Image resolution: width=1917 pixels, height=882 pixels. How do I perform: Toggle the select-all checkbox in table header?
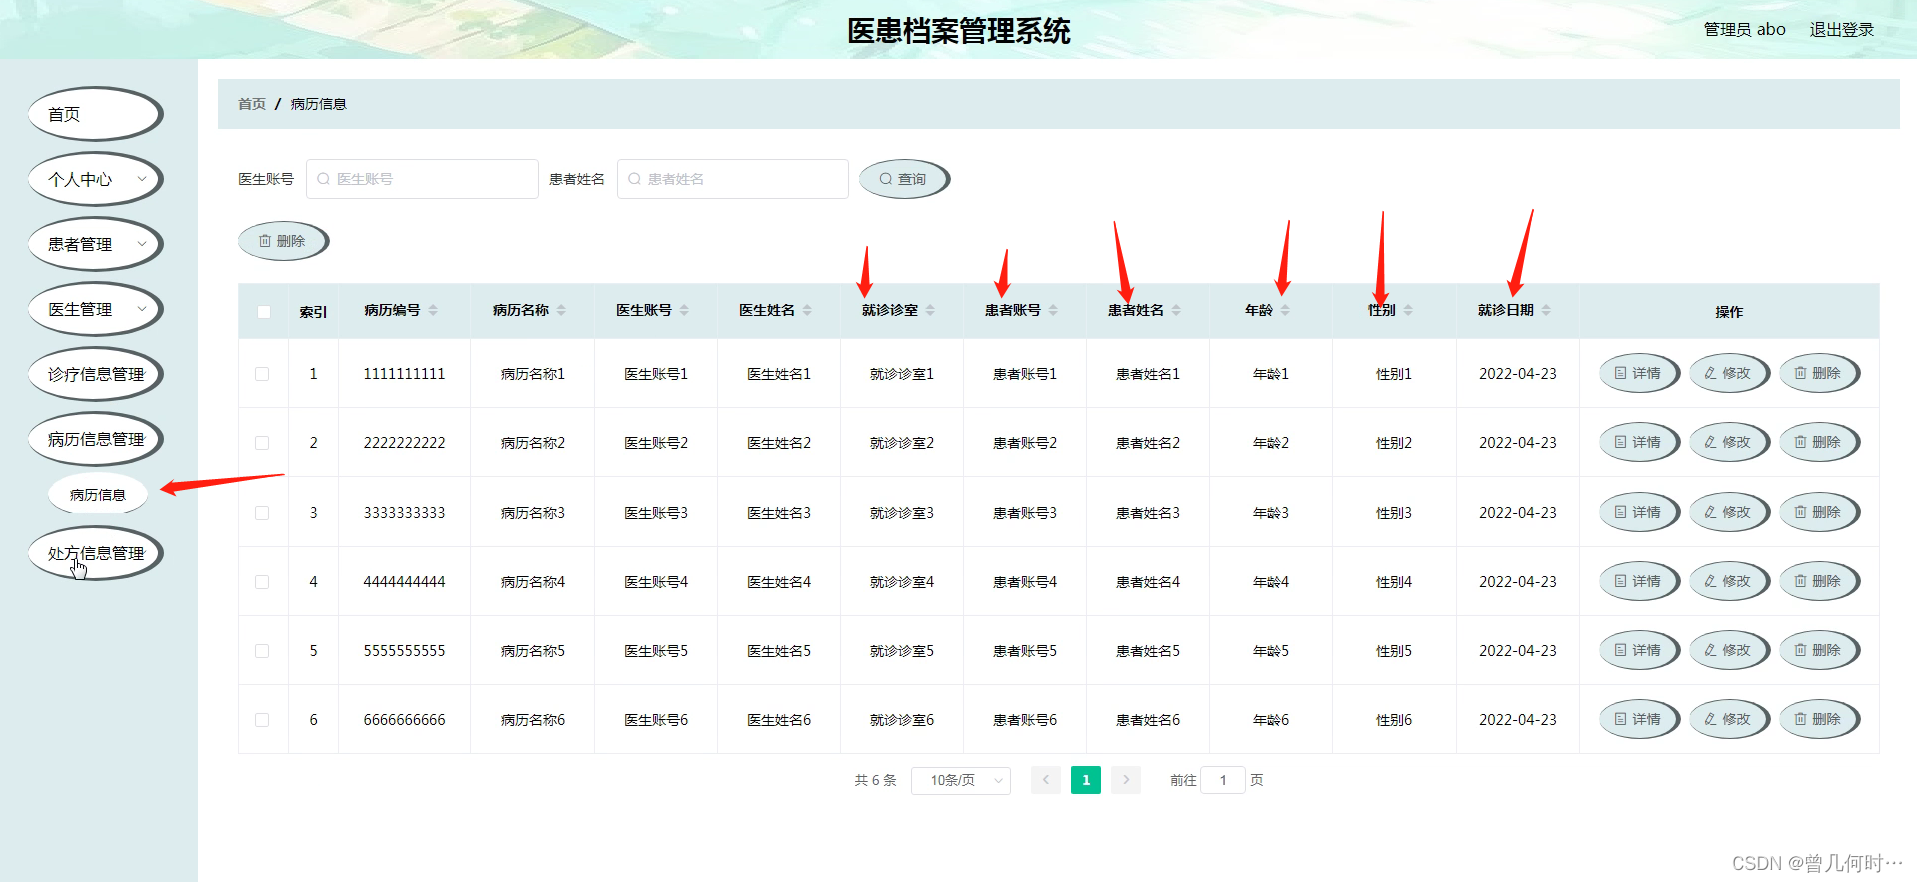click(264, 312)
